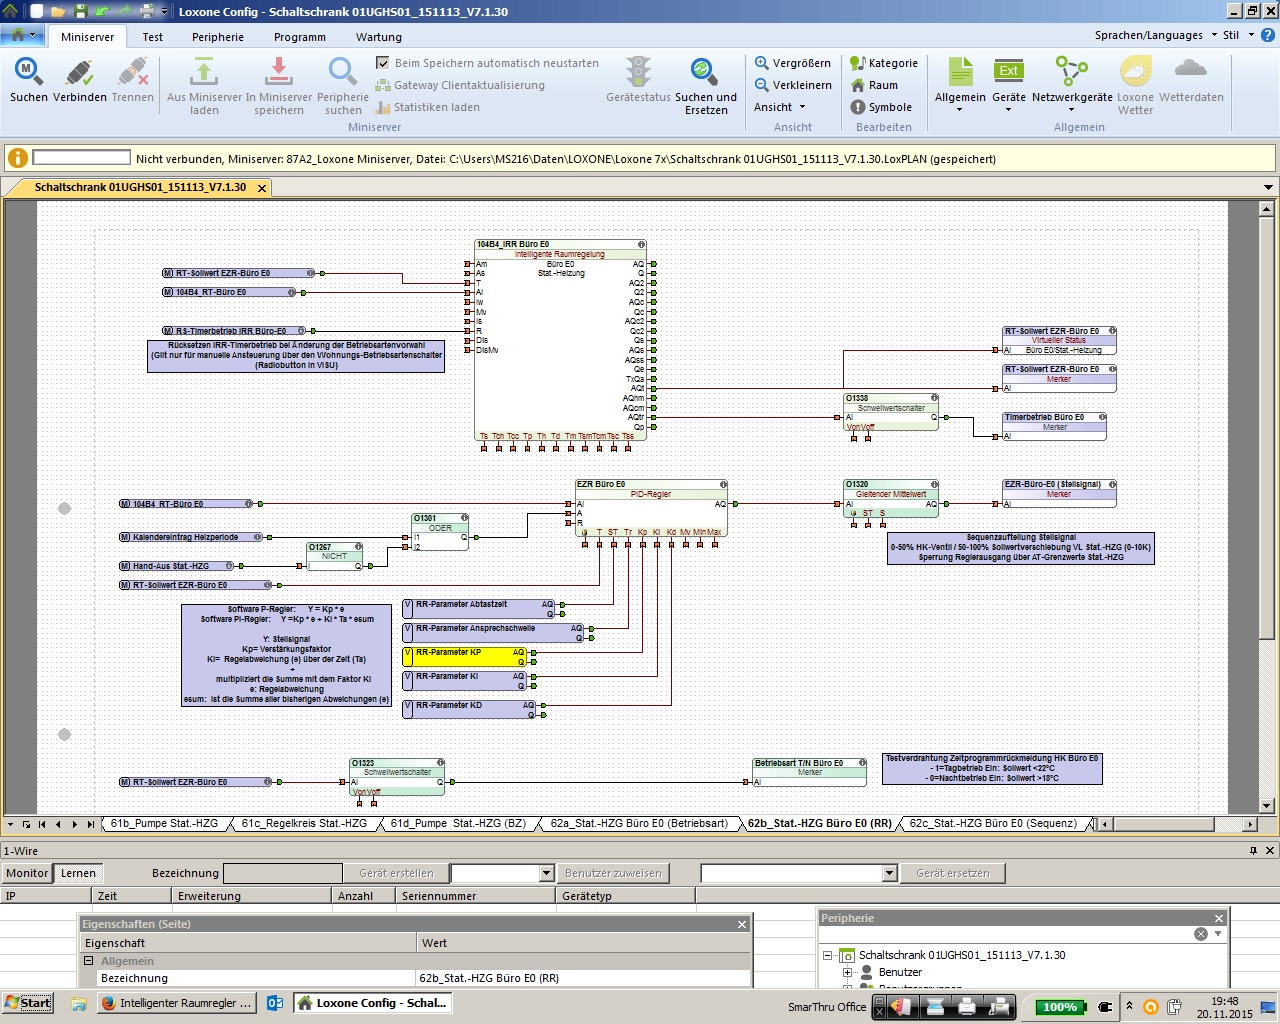Screen dimensions: 1280x1024
Task: Click the Bezeichnung input field in 1-Wire
Action: point(282,873)
